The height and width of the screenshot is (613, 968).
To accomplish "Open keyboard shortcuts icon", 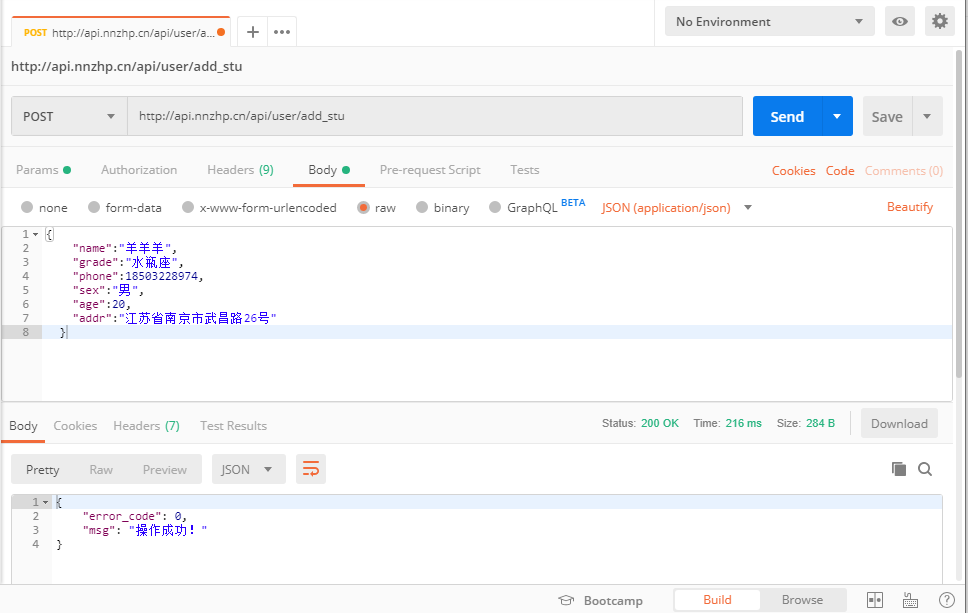I will pos(911,600).
